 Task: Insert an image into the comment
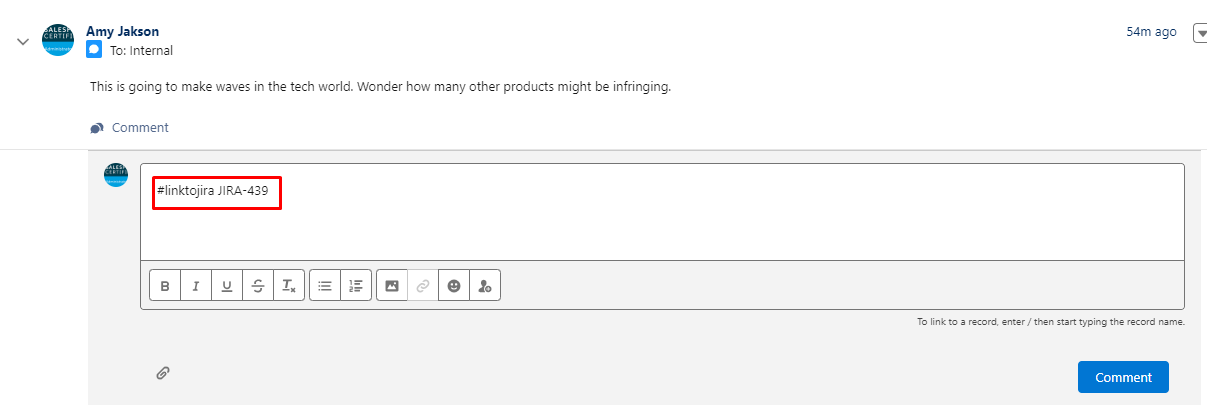click(392, 286)
